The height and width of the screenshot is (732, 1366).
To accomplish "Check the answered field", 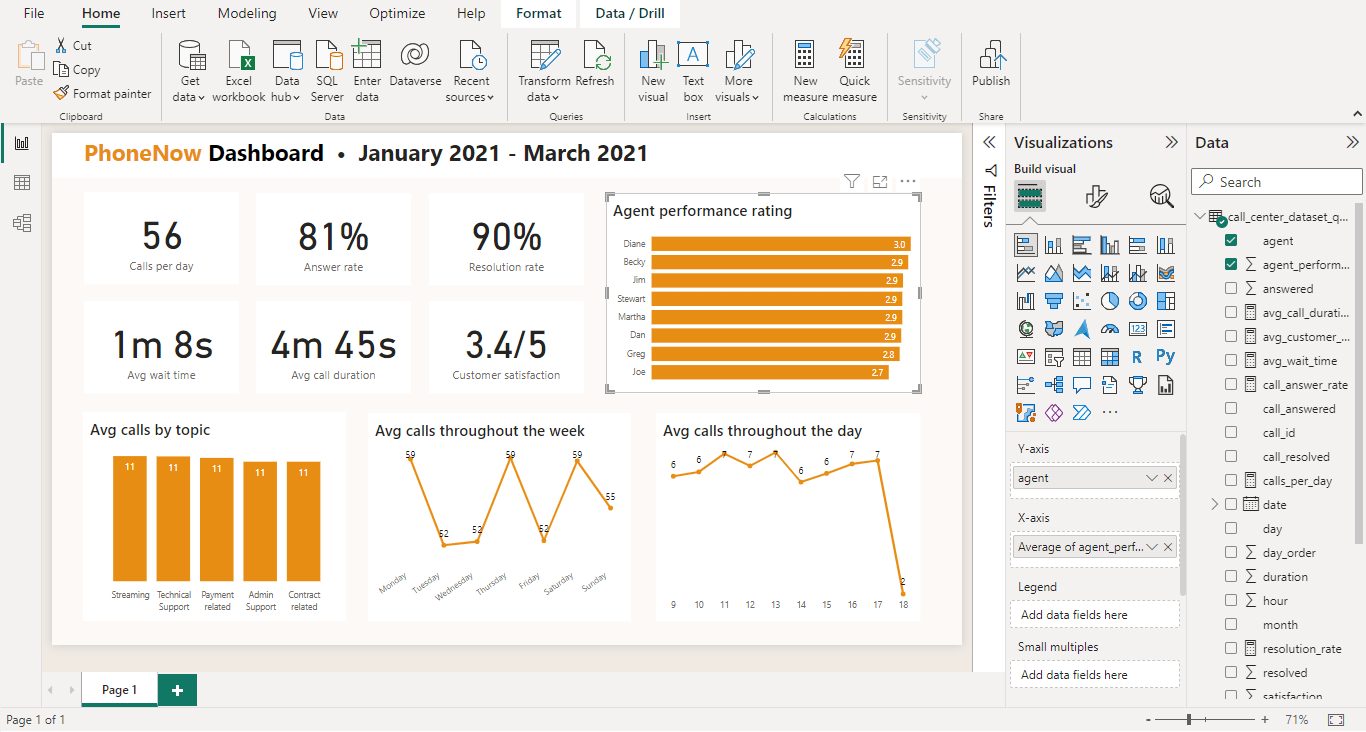I will pos(1231,288).
